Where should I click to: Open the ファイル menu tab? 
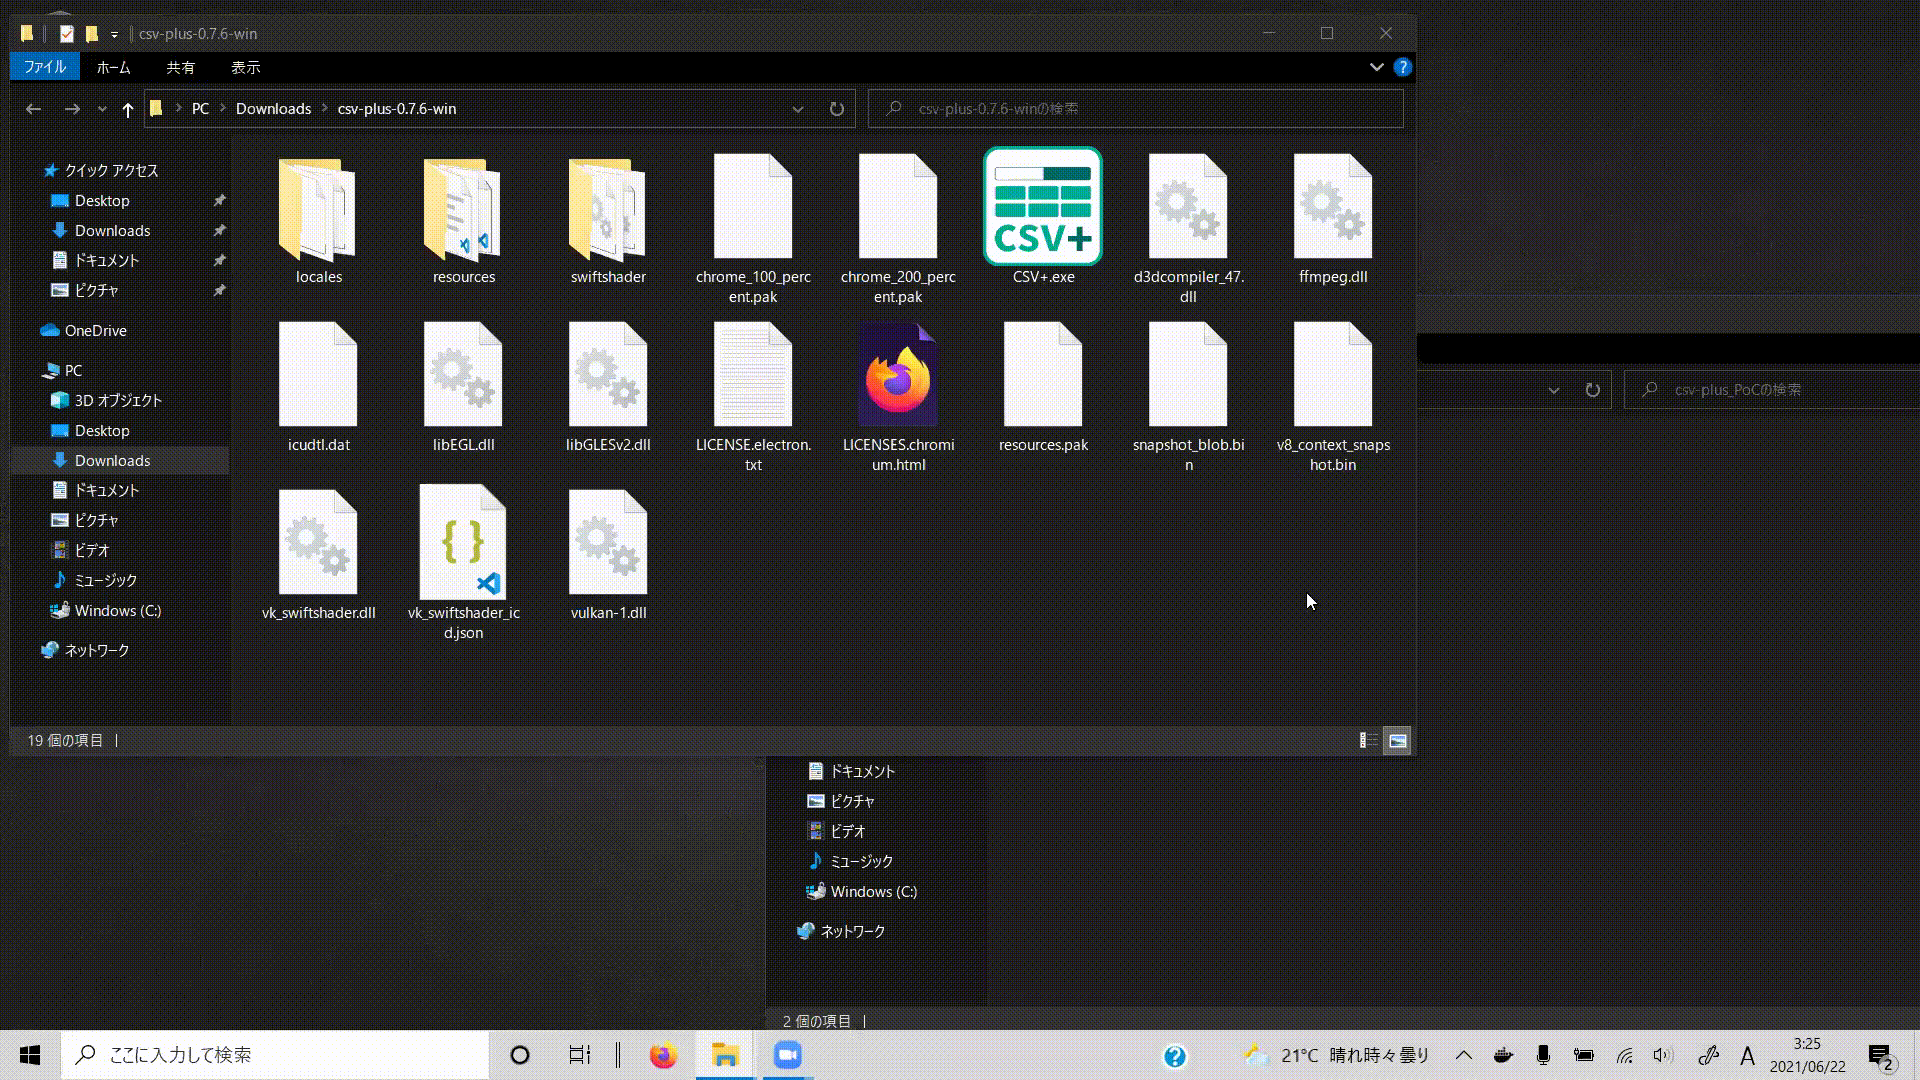coord(44,67)
